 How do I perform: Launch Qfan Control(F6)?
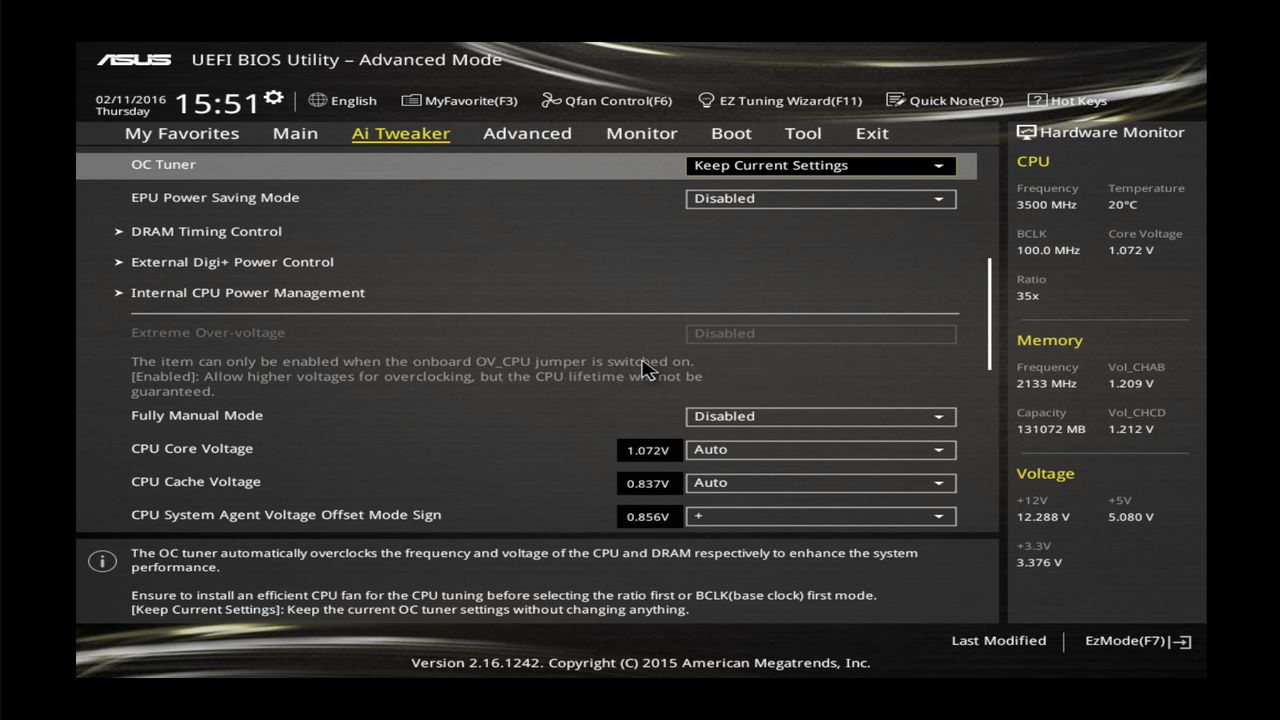(x=607, y=100)
